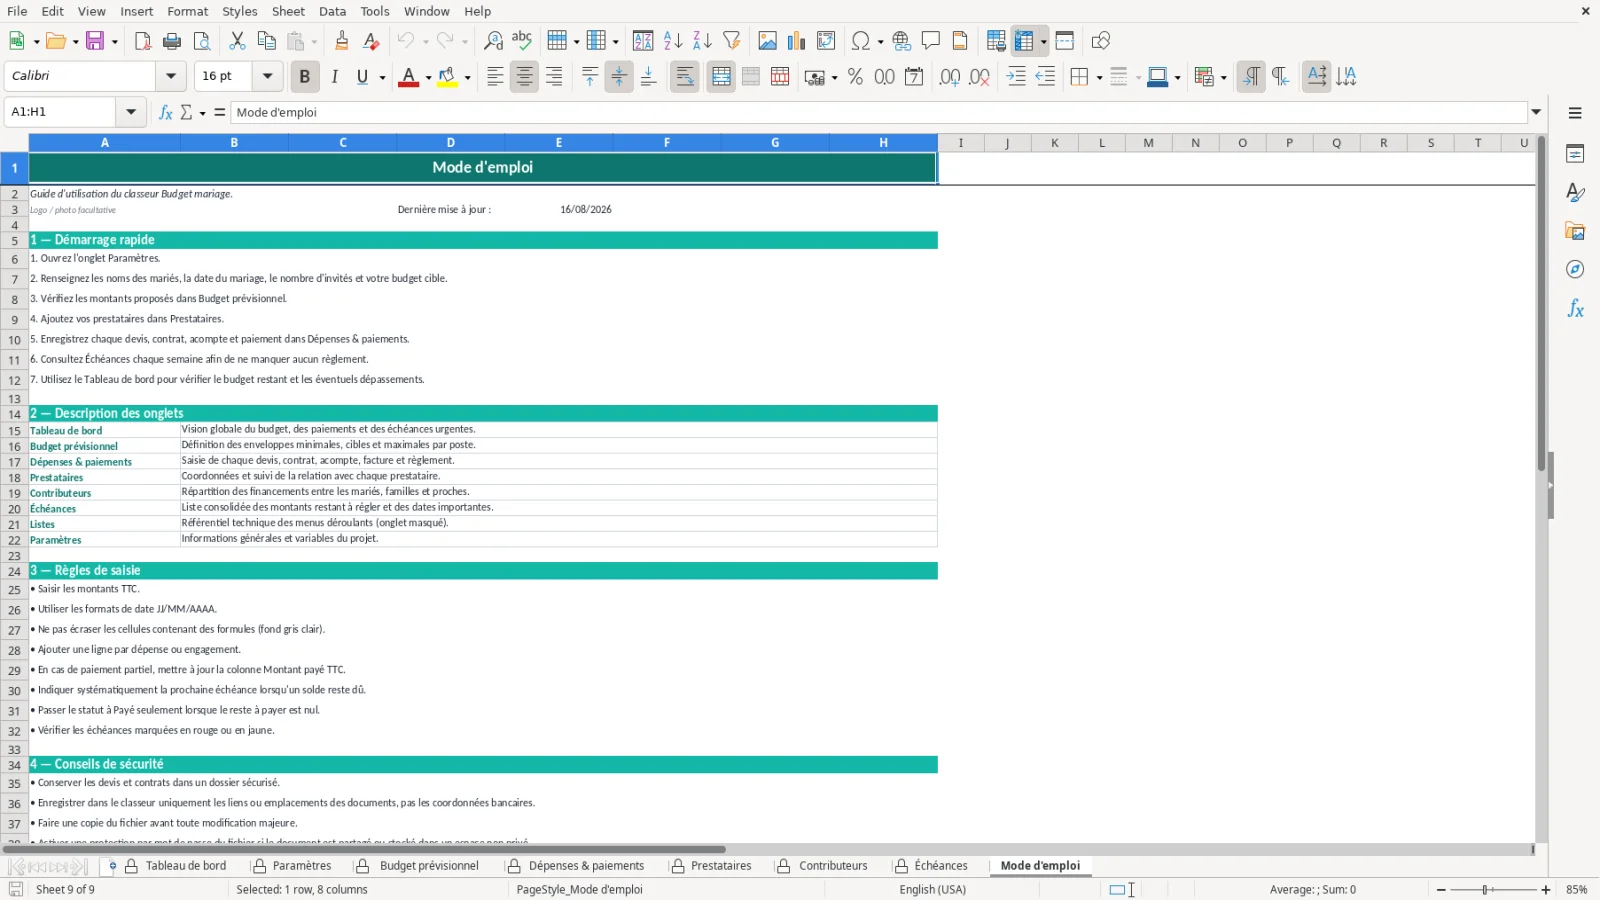Expand the Name Box dropdown

click(x=130, y=112)
